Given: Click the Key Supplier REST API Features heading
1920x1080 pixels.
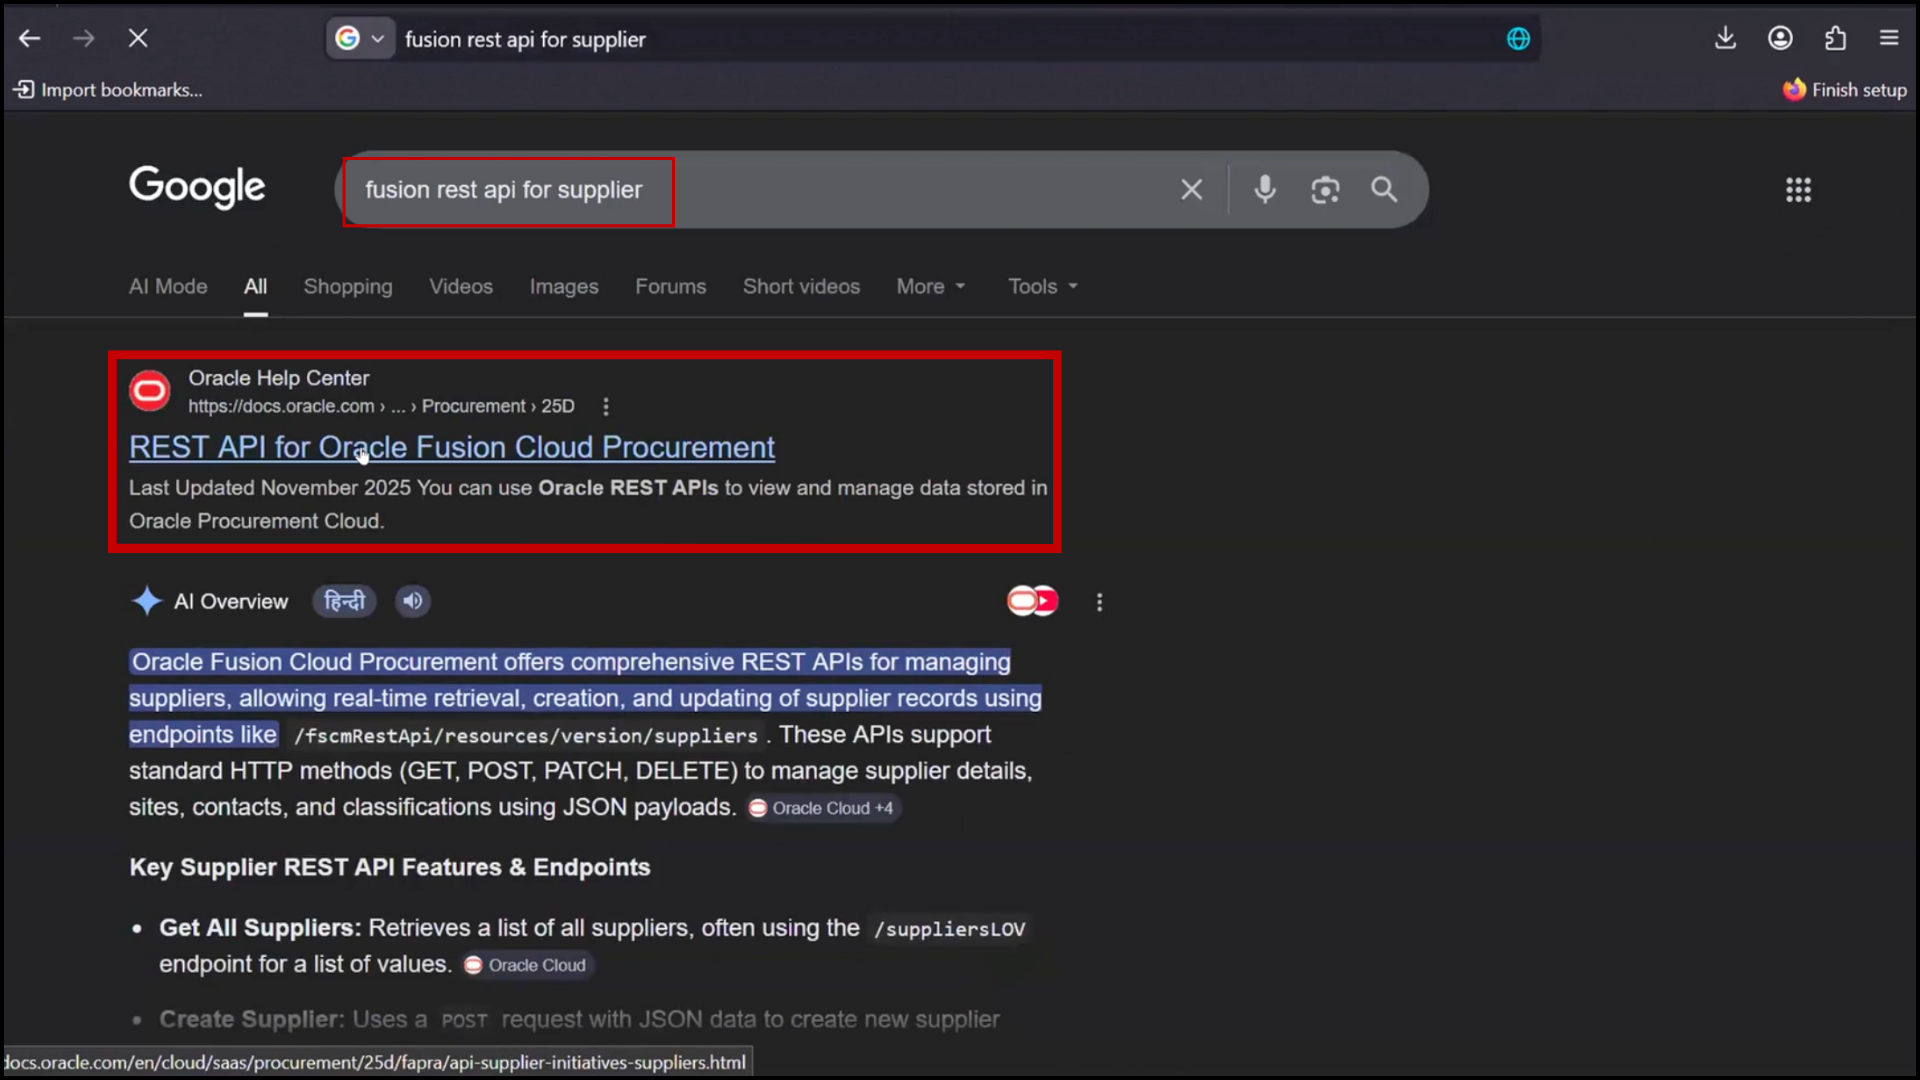Looking at the screenshot, I should coord(390,867).
